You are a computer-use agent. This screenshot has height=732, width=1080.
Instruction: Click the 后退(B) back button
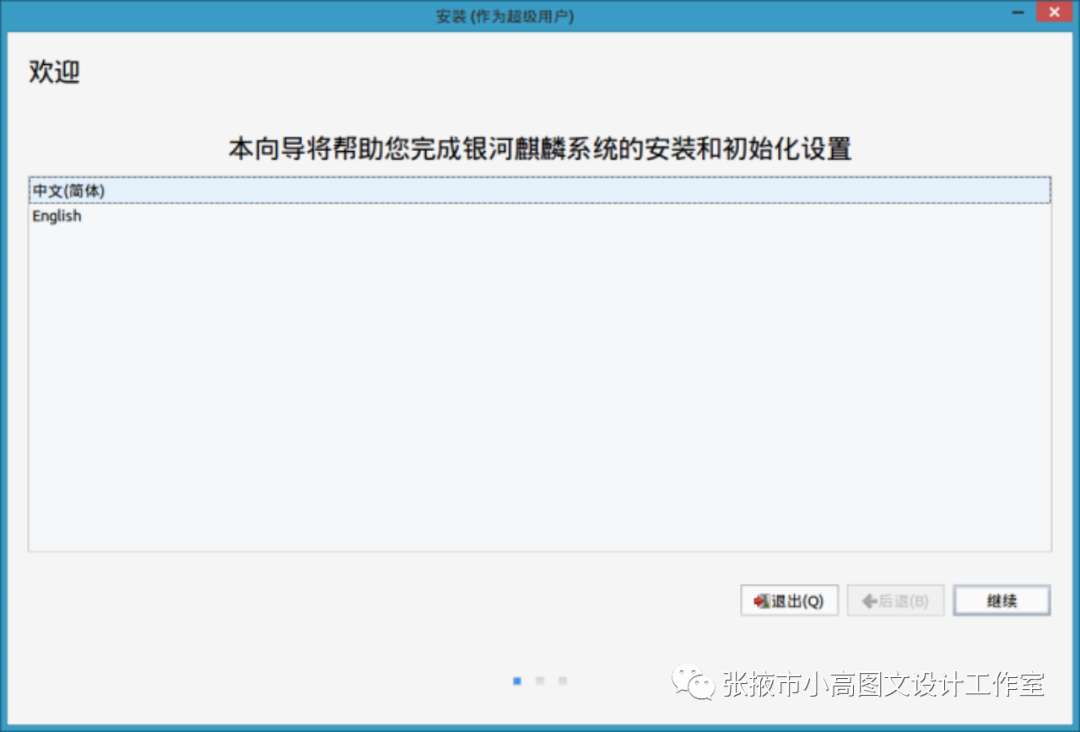(x=895, y=600)
